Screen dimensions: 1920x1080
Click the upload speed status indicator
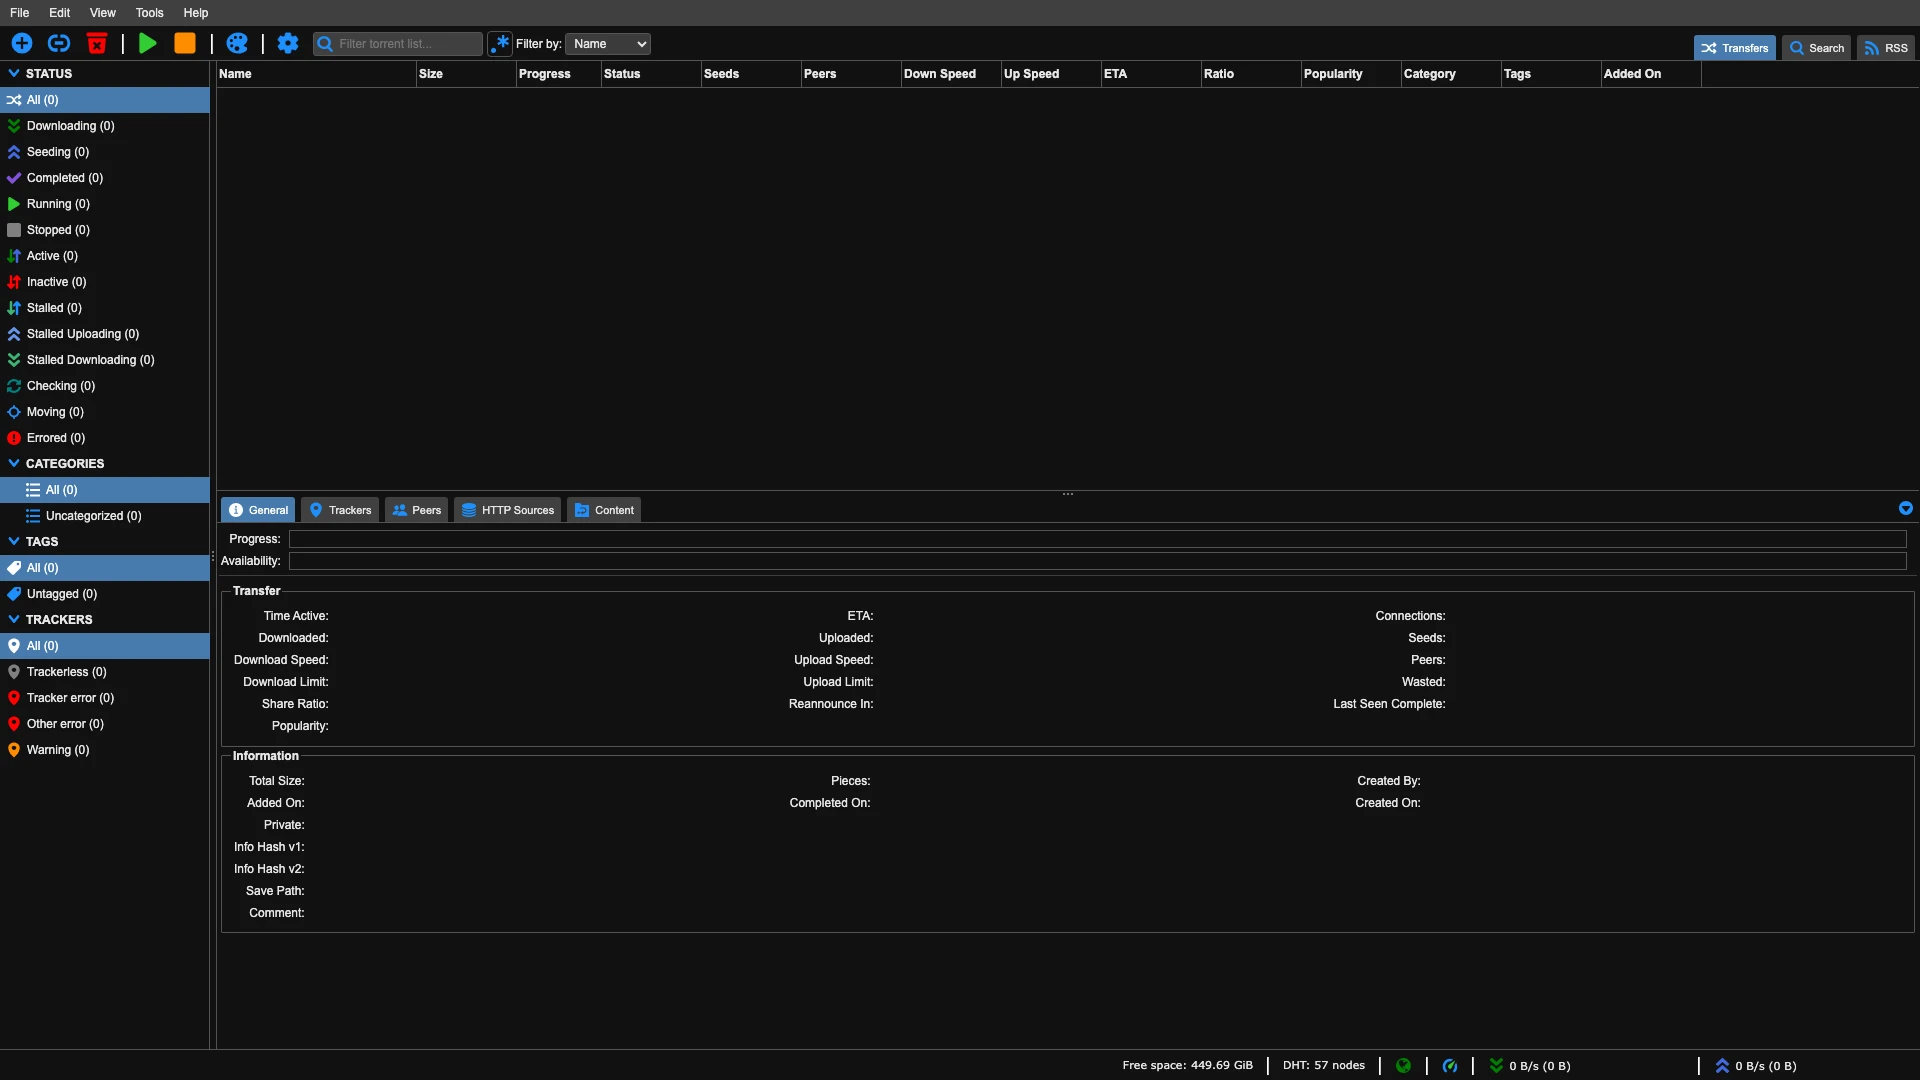[x=1756, y=1066]
